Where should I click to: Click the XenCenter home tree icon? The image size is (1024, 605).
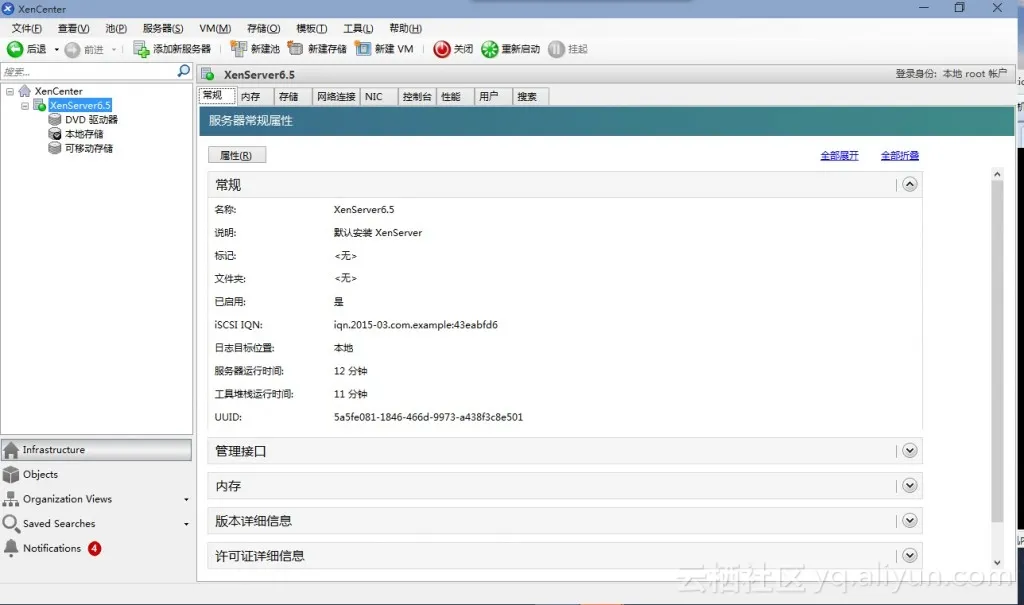coord(25,91)
